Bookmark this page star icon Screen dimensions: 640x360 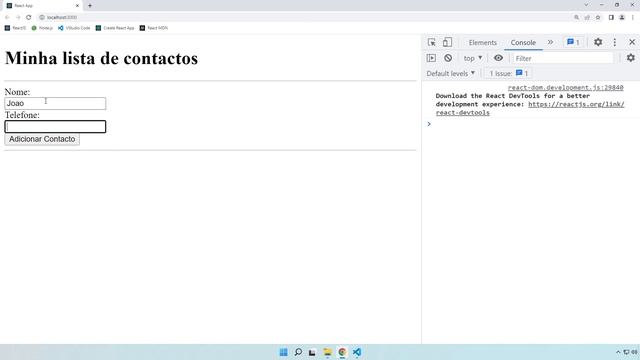click(598, 18)
